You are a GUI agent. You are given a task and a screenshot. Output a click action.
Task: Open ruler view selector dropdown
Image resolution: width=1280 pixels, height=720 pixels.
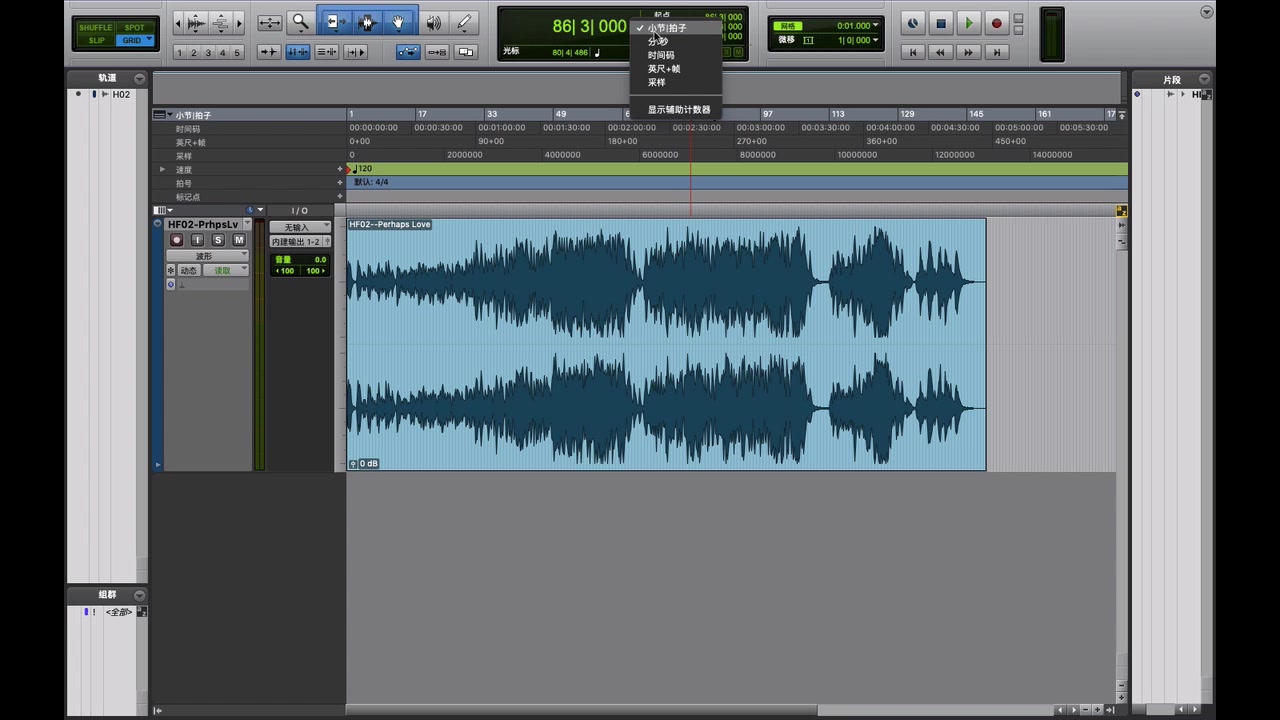pos(161,115)
